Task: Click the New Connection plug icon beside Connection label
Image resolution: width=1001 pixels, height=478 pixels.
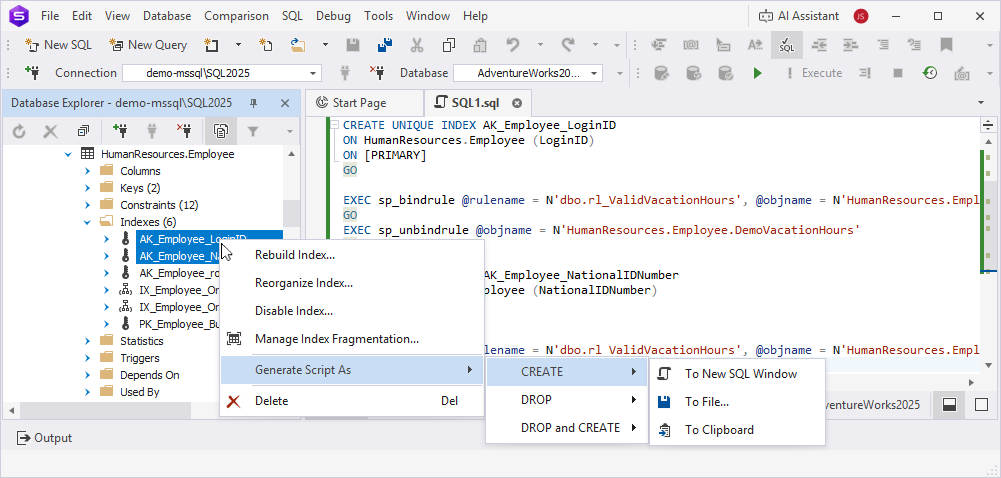Action: (32, 73)
